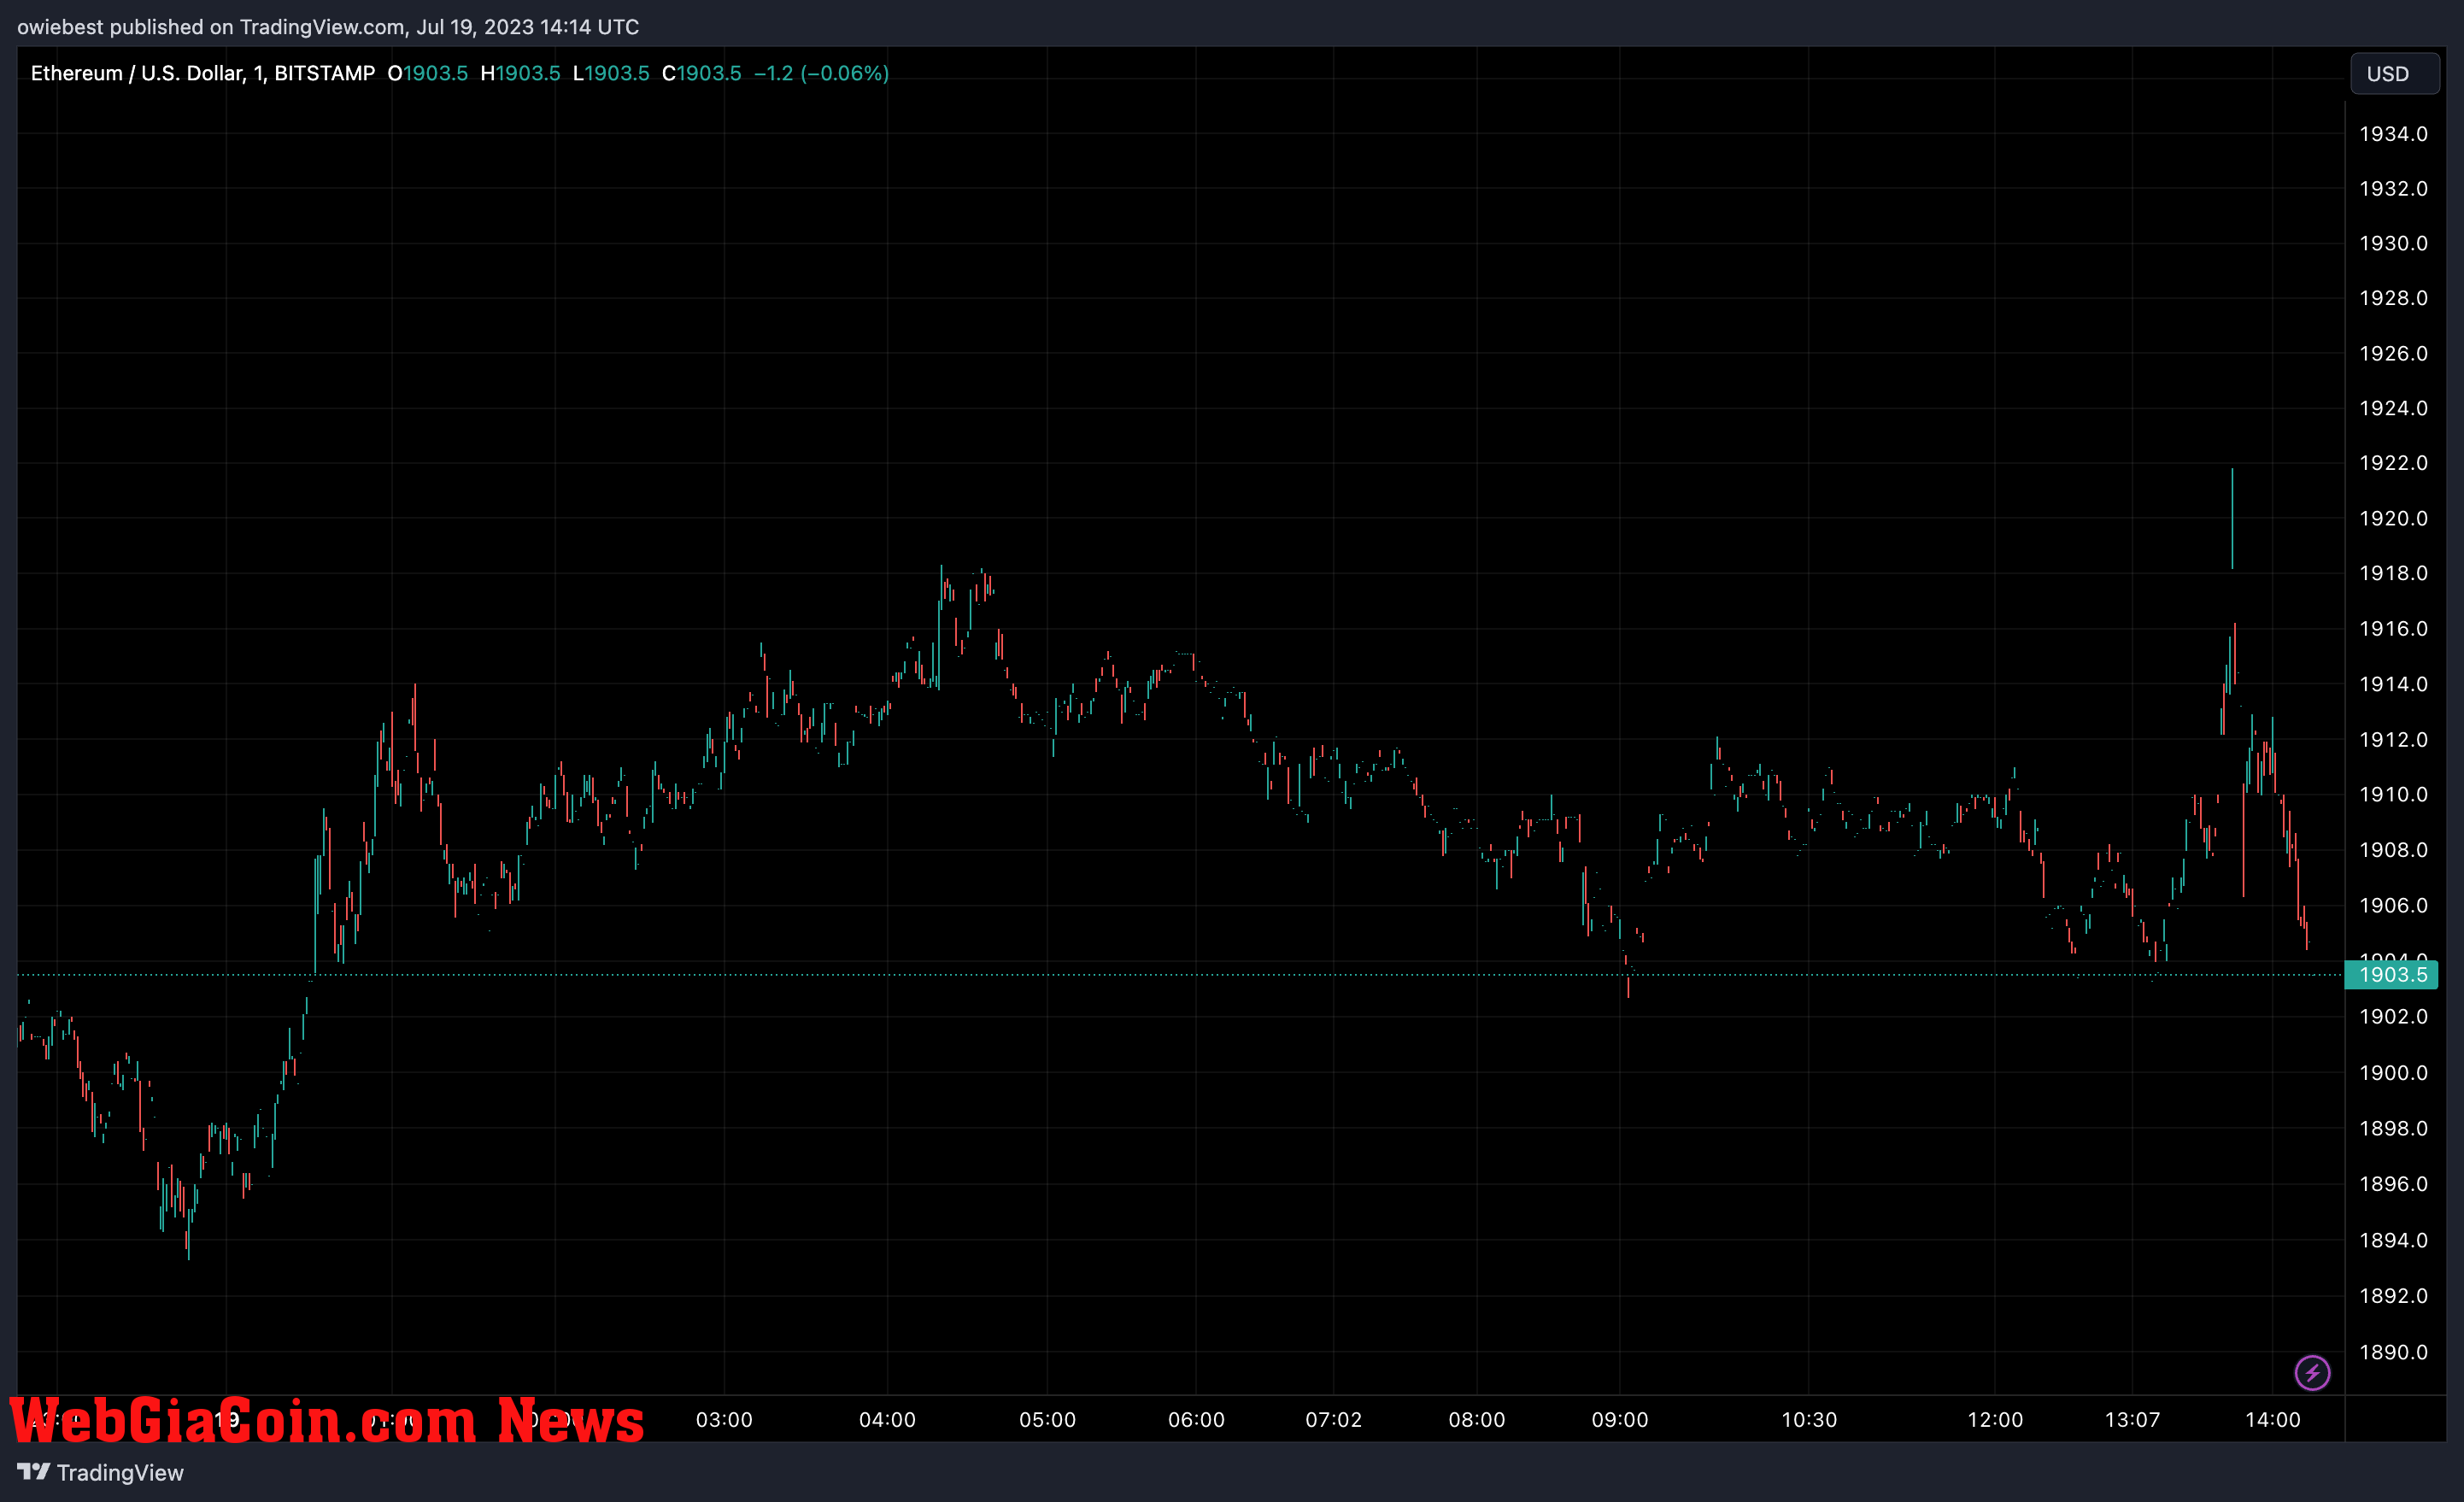The width and height of the screenshot is (2464, 1502).
Task: Click the 1924.0 price axis label
Action: 2393,408
